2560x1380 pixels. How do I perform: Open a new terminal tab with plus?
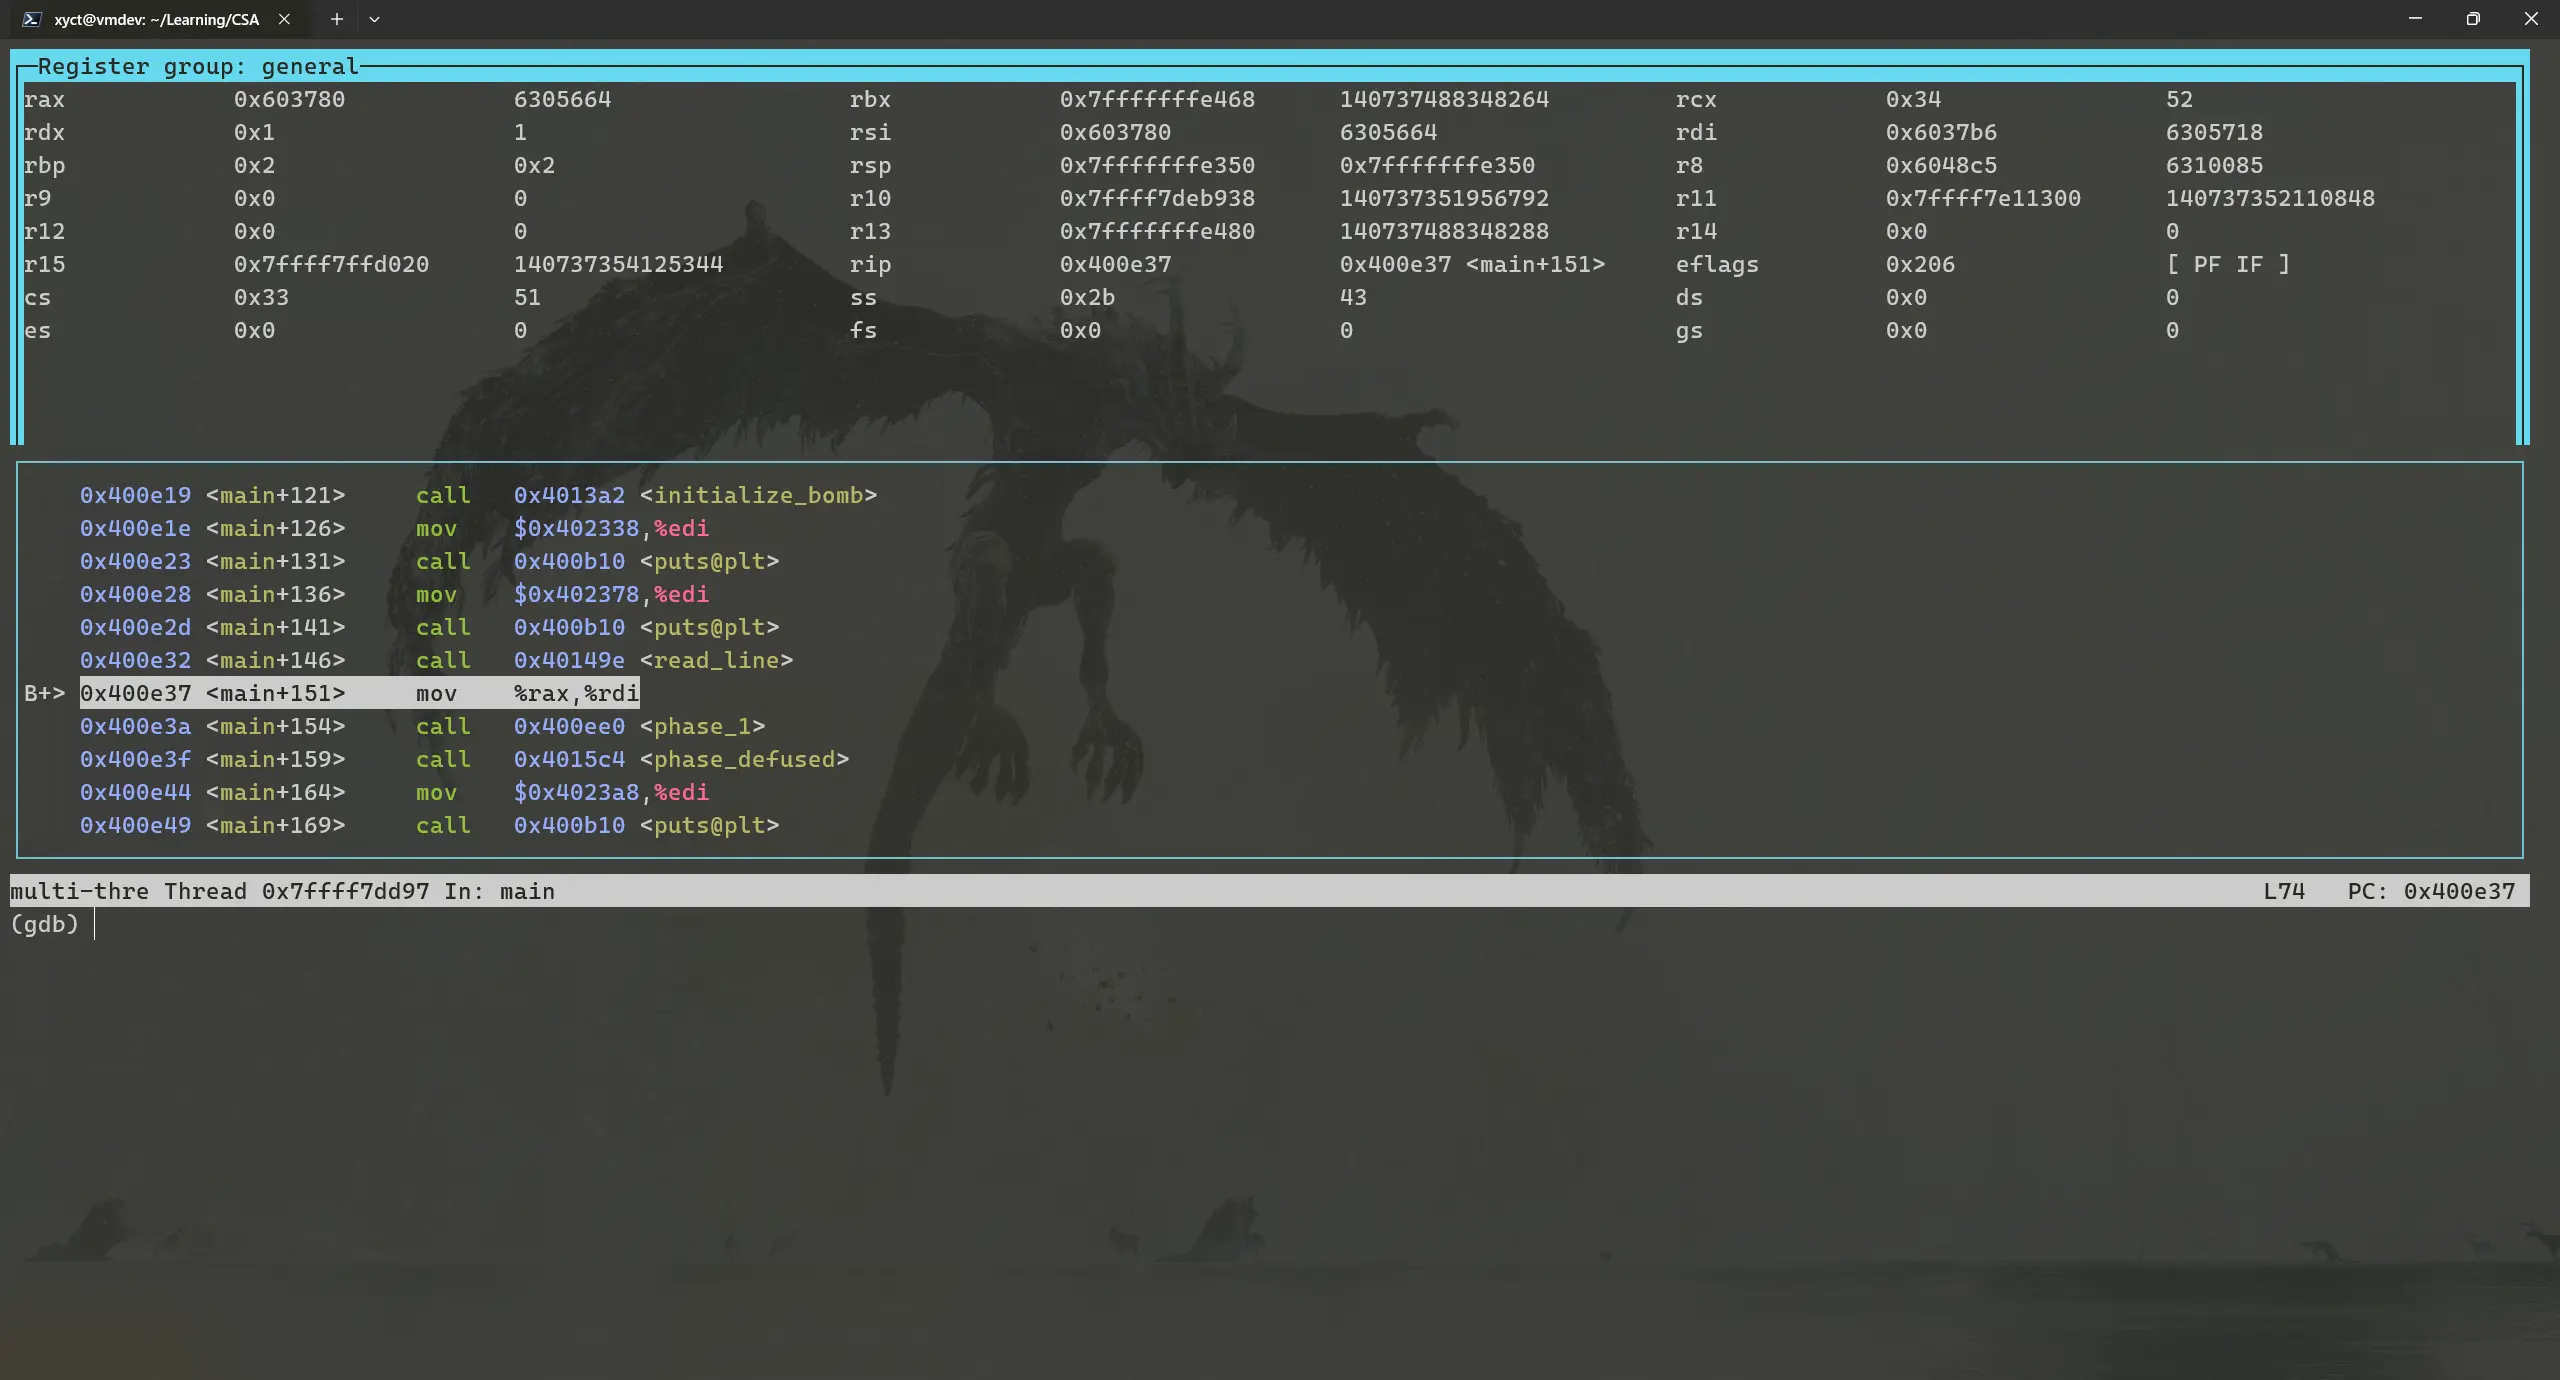[x=337, y=19]
